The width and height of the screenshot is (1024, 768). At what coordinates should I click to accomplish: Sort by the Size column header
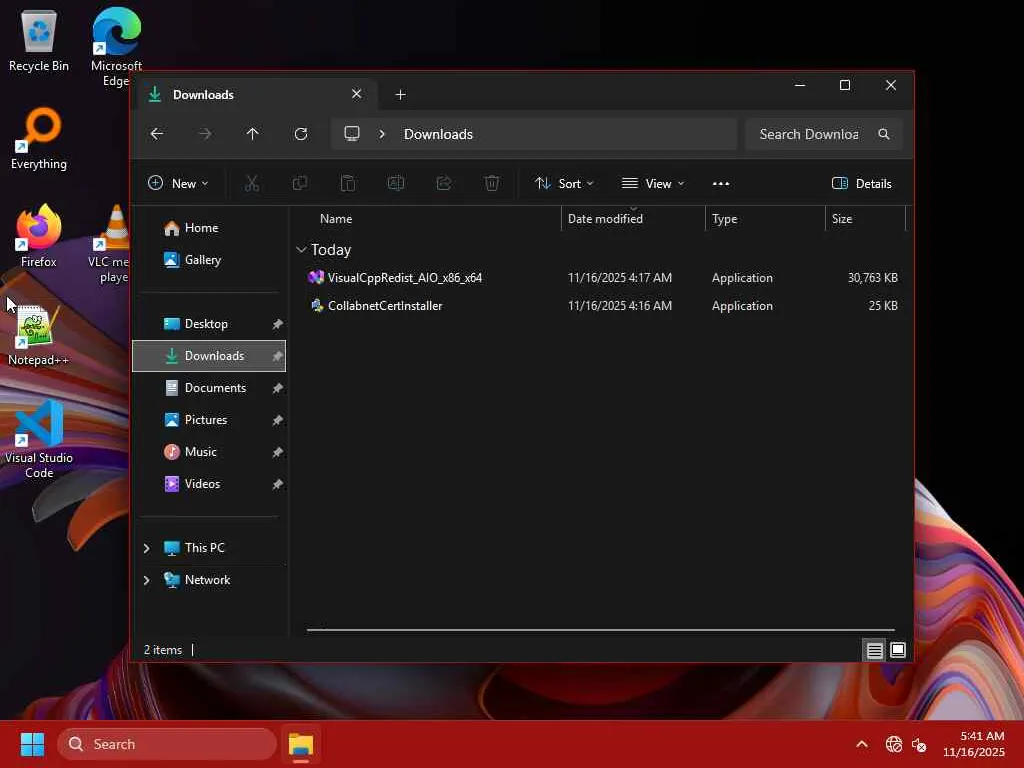coord(865,219)
